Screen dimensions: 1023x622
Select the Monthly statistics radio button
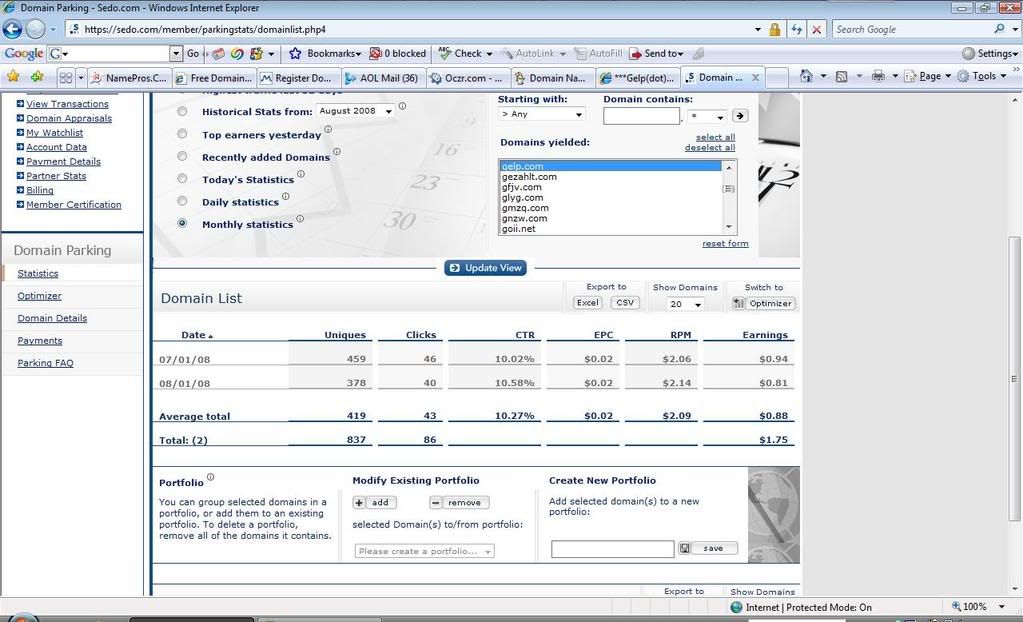click(x=182, y=224)
